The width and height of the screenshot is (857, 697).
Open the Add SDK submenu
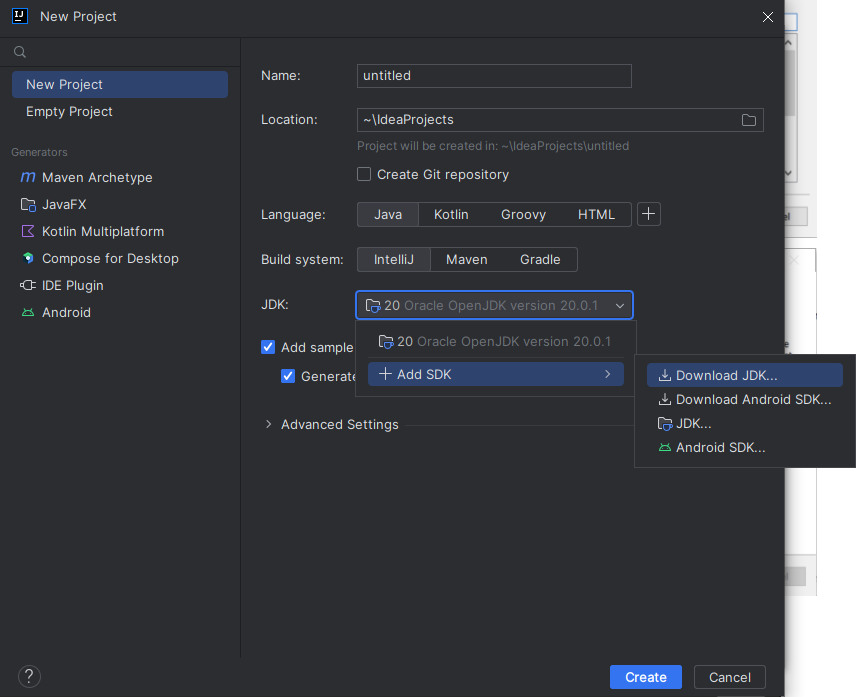click(496, 374)
